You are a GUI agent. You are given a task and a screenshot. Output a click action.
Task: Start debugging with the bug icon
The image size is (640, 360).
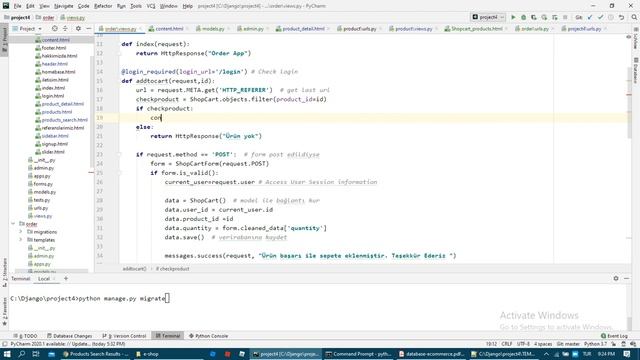(523, 18)
